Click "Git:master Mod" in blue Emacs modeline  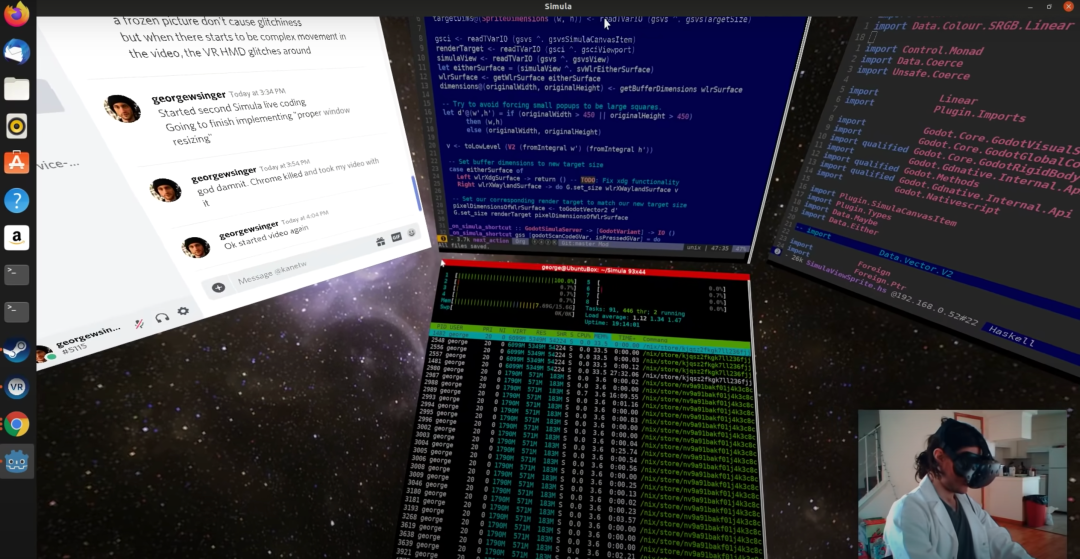click(x=583, y=242)
